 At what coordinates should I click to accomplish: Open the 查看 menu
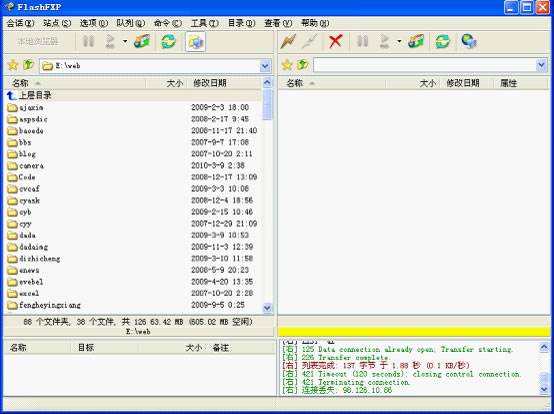(278, 23)
